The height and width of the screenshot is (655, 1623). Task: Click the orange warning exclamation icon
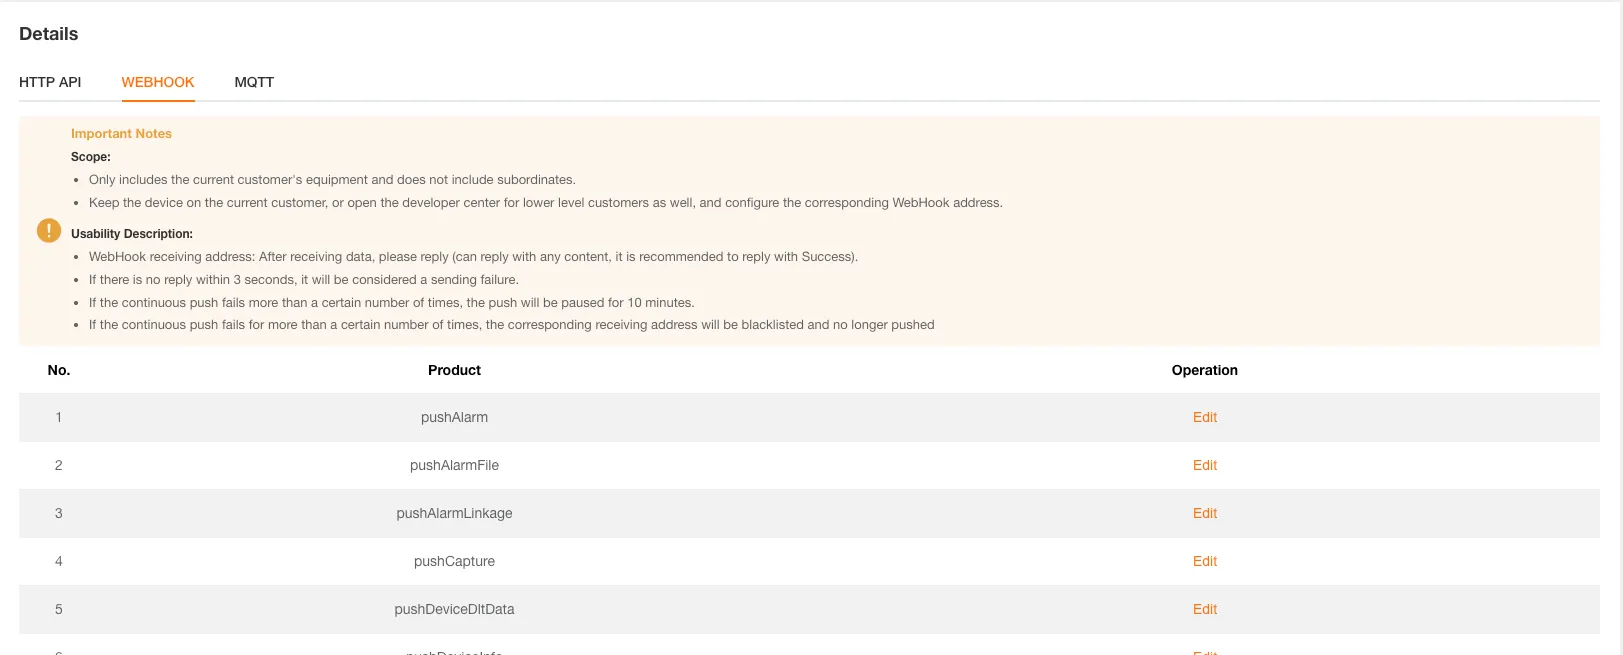pos(49,230)
